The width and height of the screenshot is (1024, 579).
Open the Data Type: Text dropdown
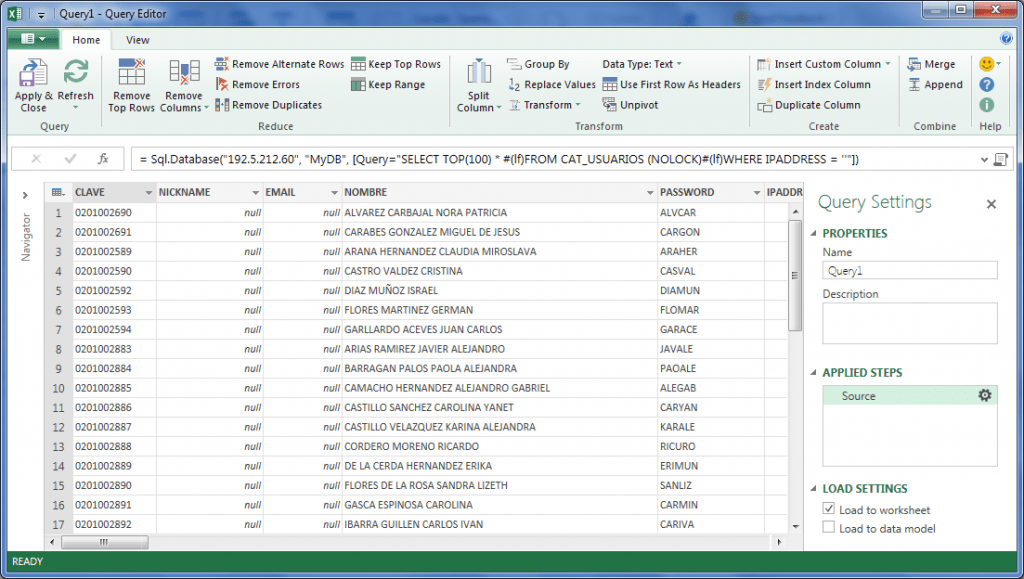pyautogui.click(x=641, y=64)
